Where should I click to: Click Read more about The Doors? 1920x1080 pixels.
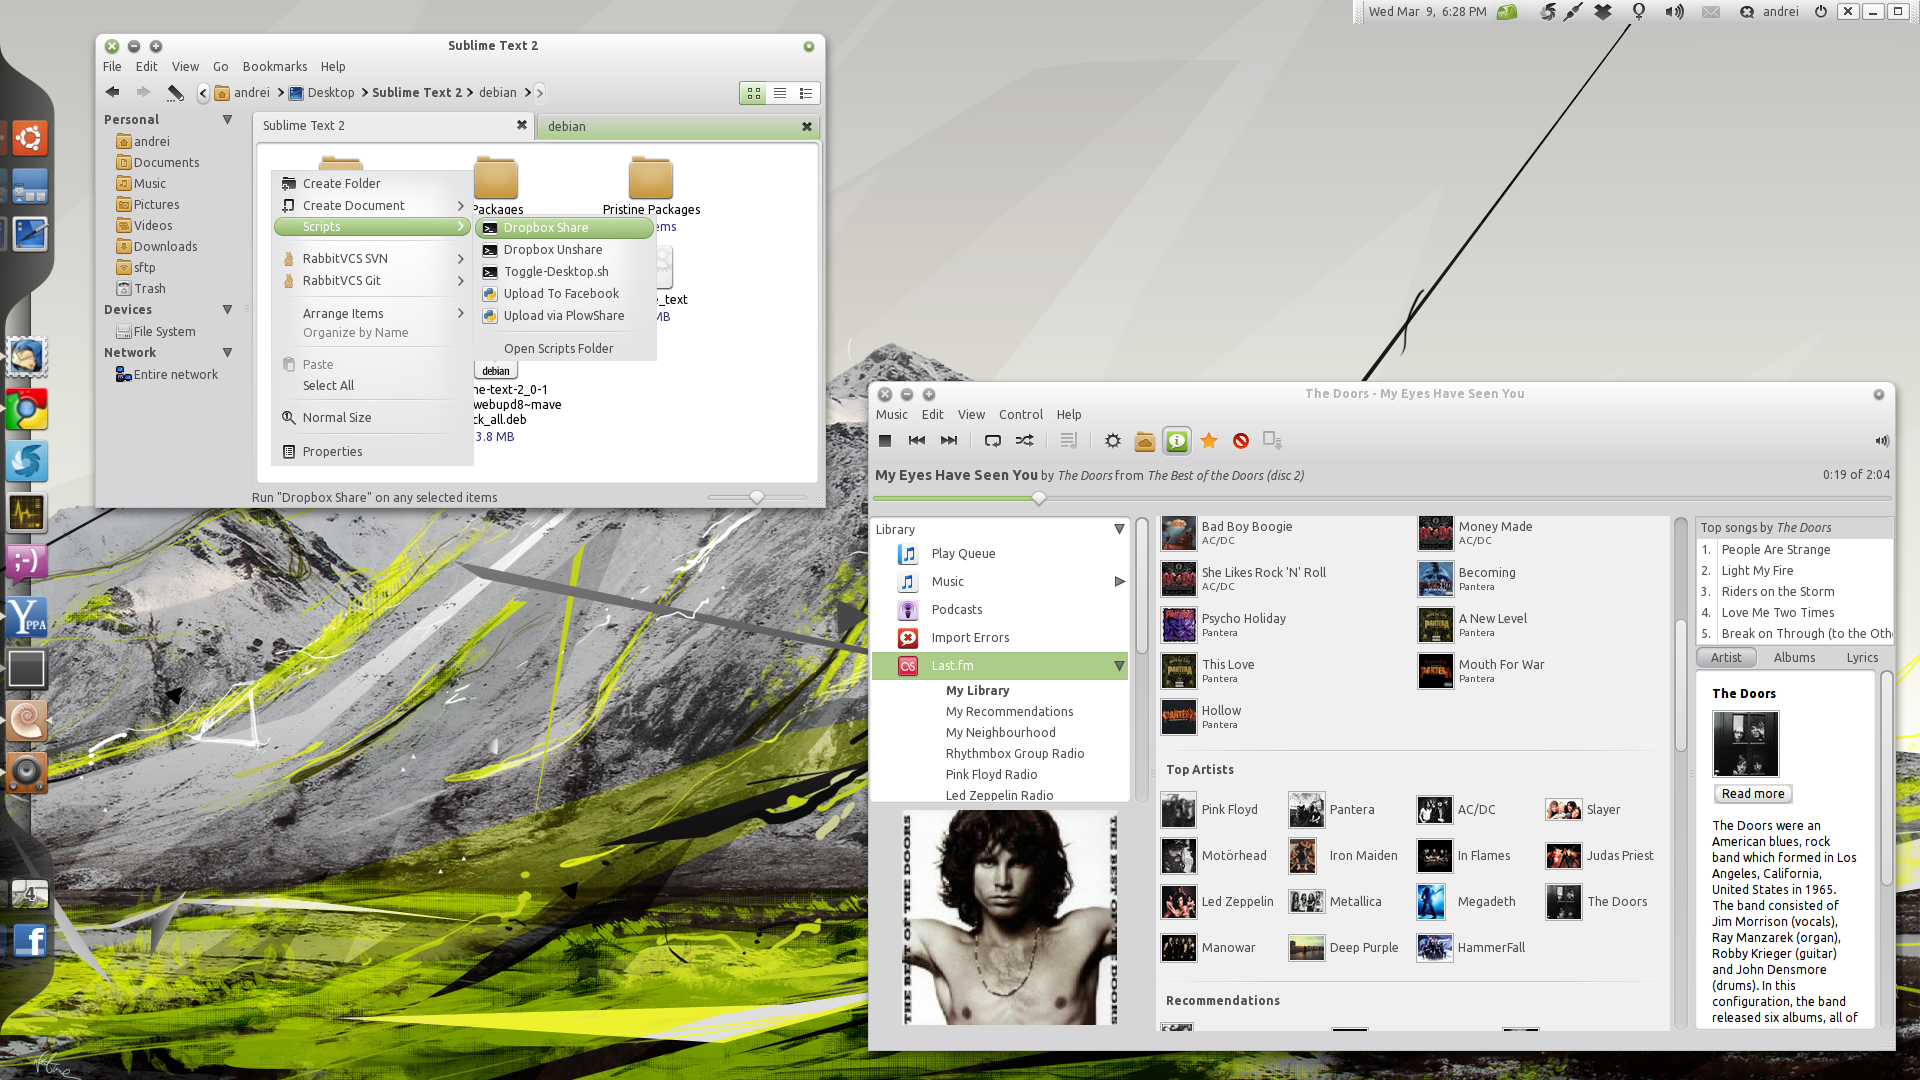pos(1753,794)
